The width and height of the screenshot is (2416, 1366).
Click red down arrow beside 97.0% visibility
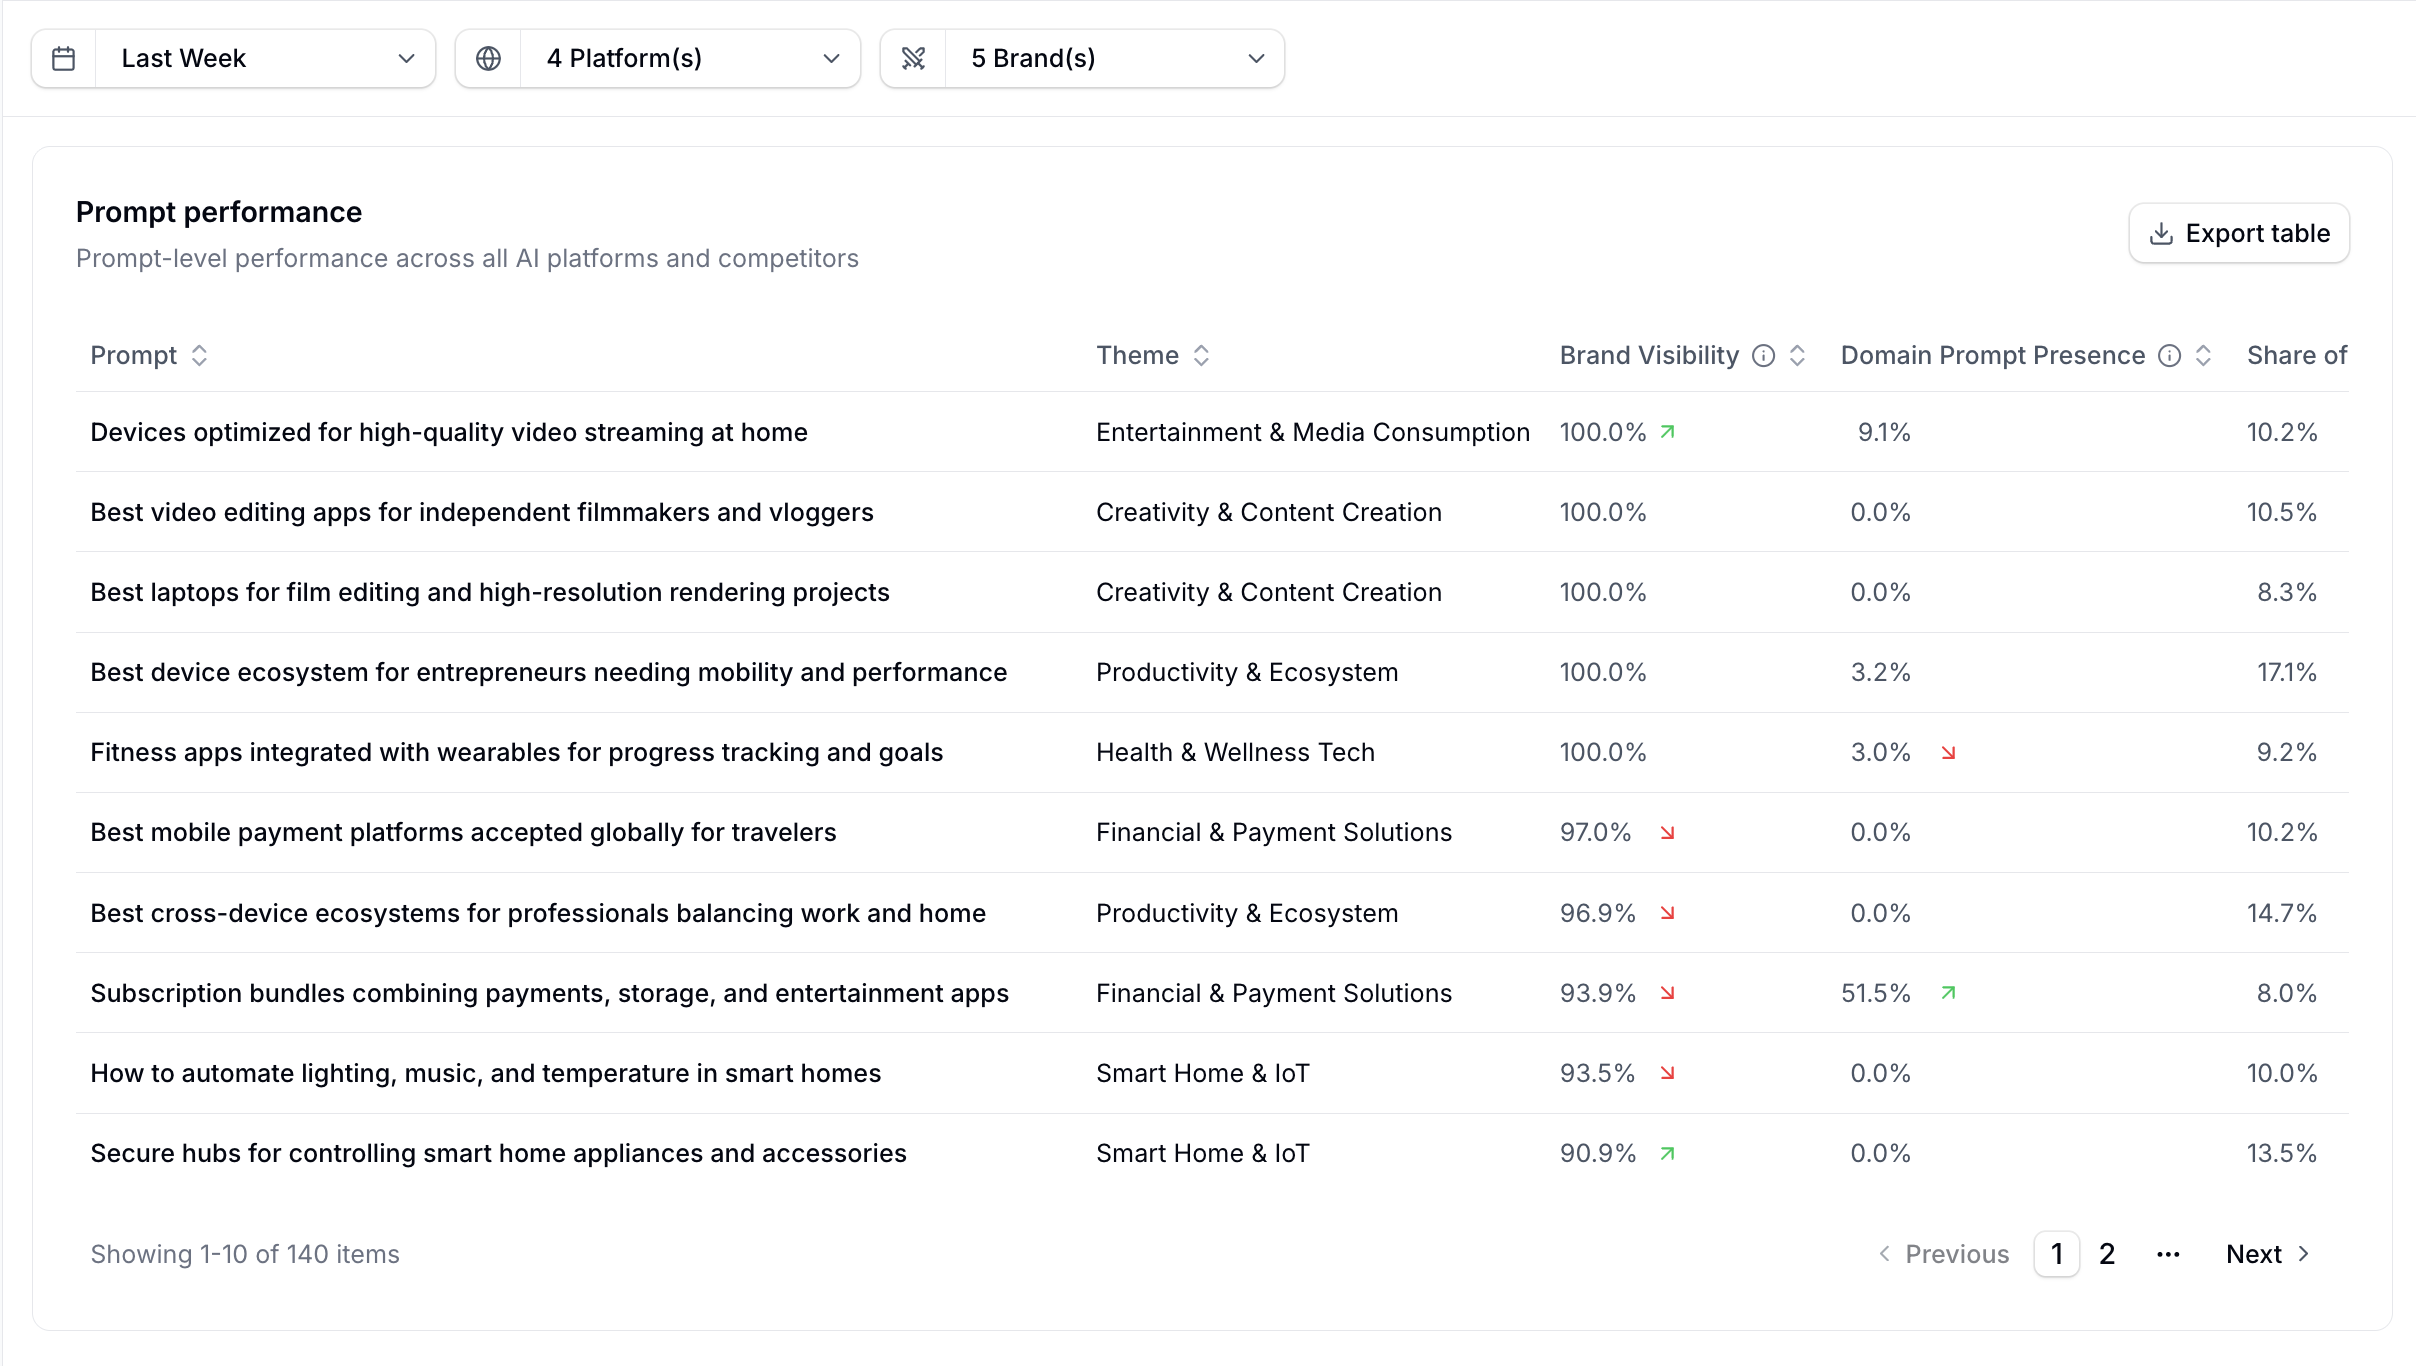point(1667,833)
